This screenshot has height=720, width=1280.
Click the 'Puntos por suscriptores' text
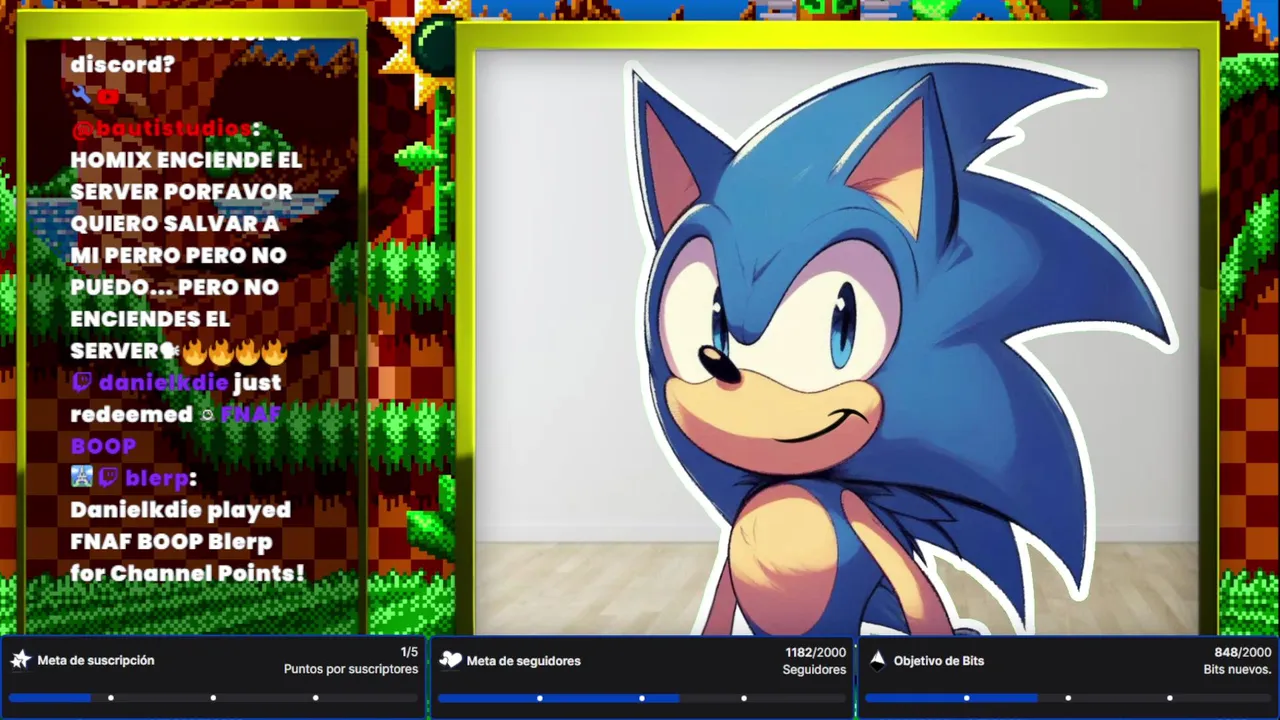(x=351, y=670)
